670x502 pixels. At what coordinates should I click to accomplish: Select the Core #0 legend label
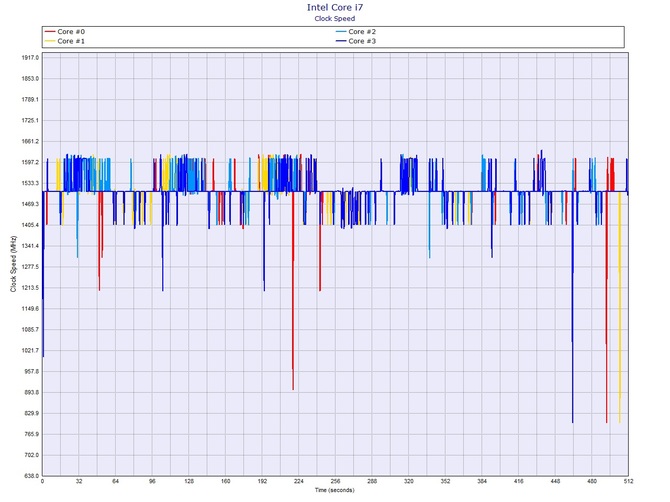click(72, 32)
